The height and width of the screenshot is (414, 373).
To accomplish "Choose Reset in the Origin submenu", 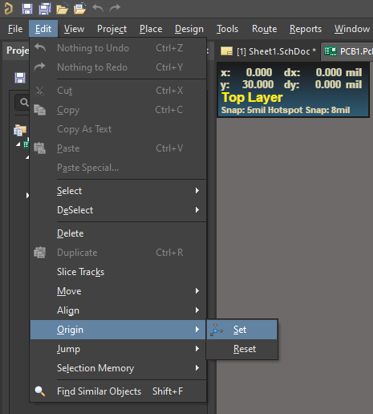I will (242, 349).
